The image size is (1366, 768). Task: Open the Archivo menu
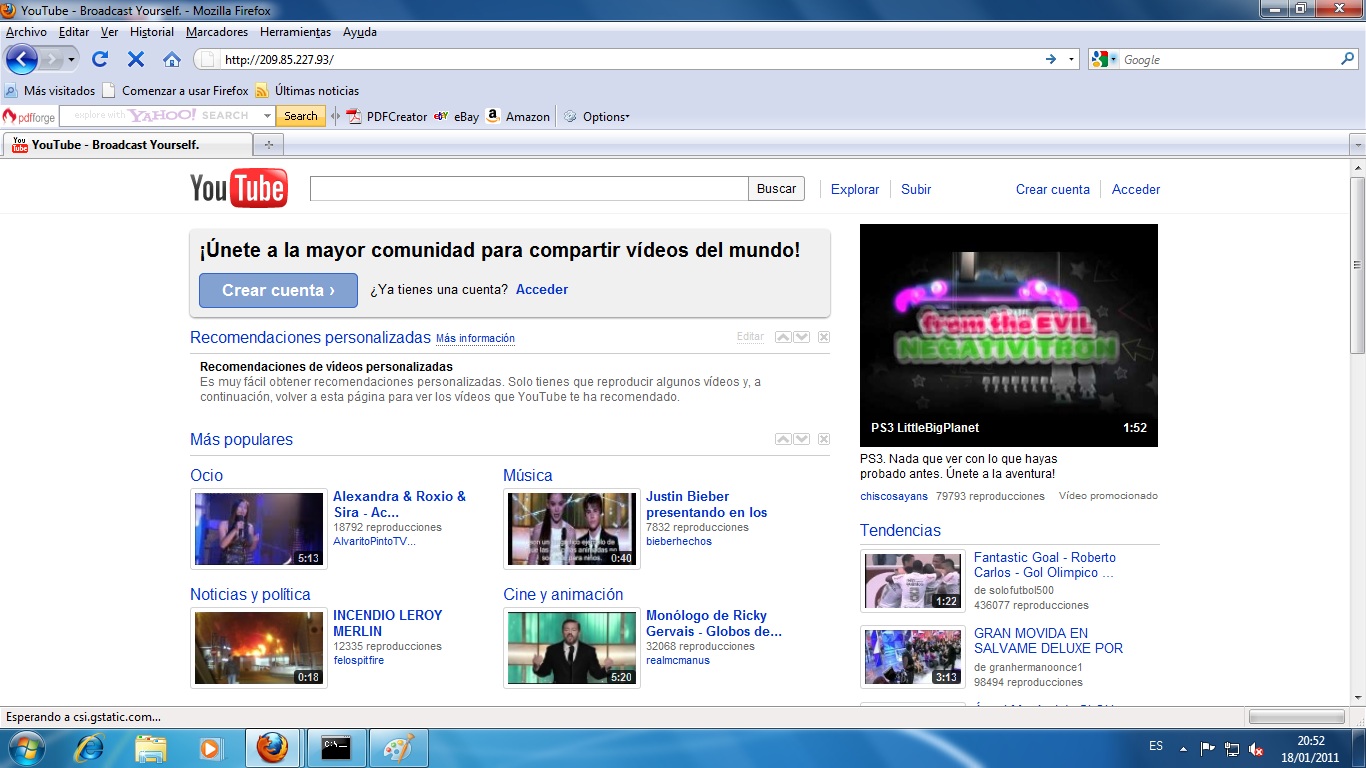tap(26, 32)
